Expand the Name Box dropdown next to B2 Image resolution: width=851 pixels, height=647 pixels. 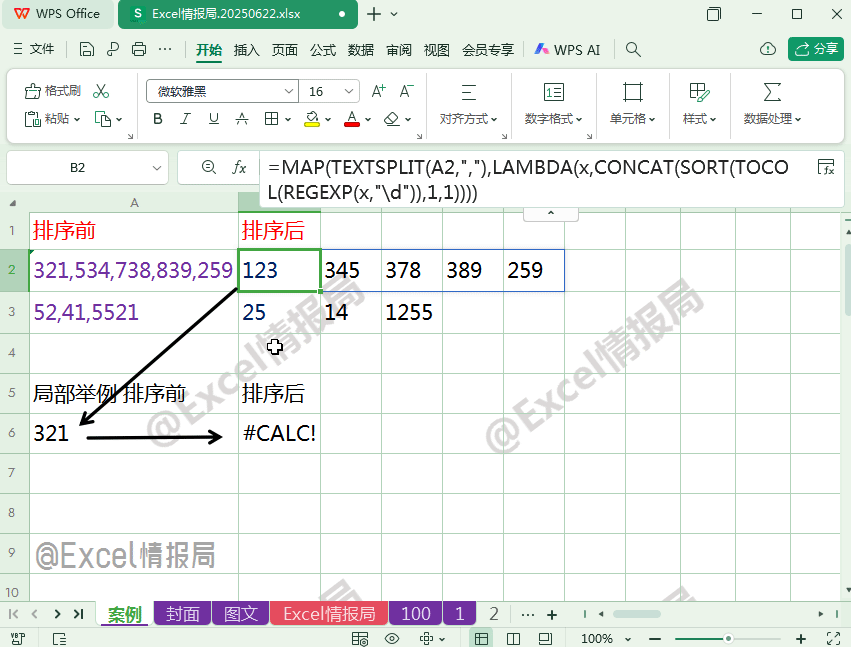157,168
